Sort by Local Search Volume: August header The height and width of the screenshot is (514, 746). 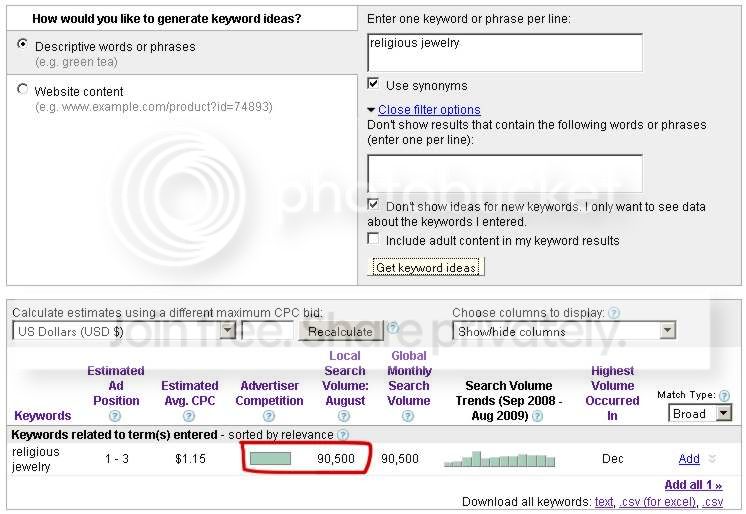coord(345,378)
